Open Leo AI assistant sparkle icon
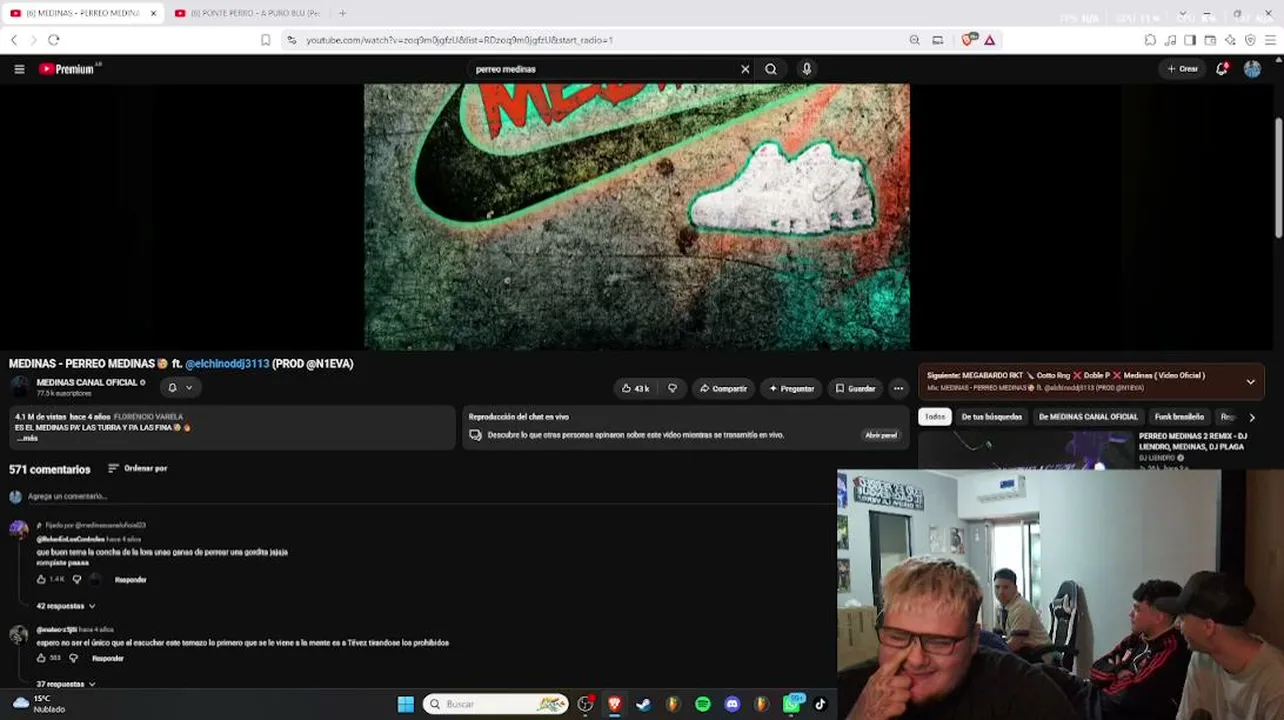 pos(1230,40)
